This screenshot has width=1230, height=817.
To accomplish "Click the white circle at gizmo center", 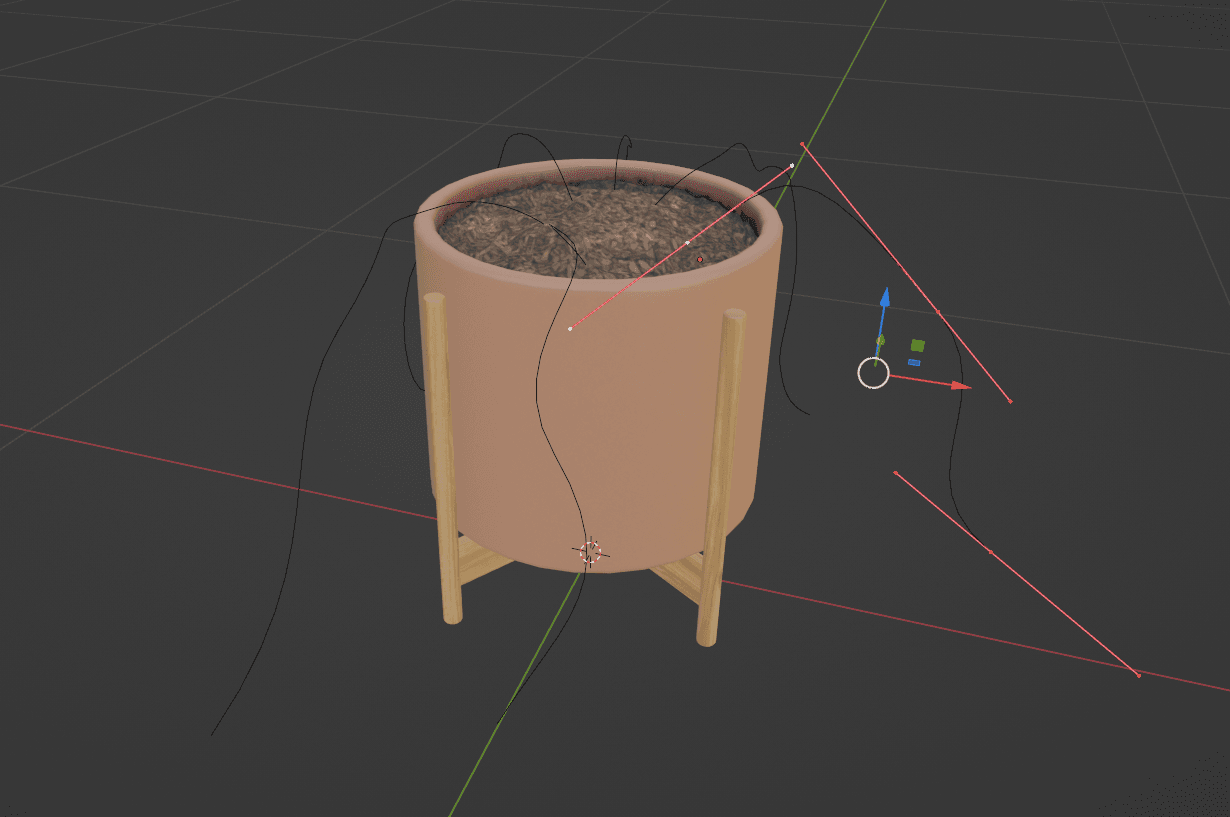I will click(x=873, y=373).
